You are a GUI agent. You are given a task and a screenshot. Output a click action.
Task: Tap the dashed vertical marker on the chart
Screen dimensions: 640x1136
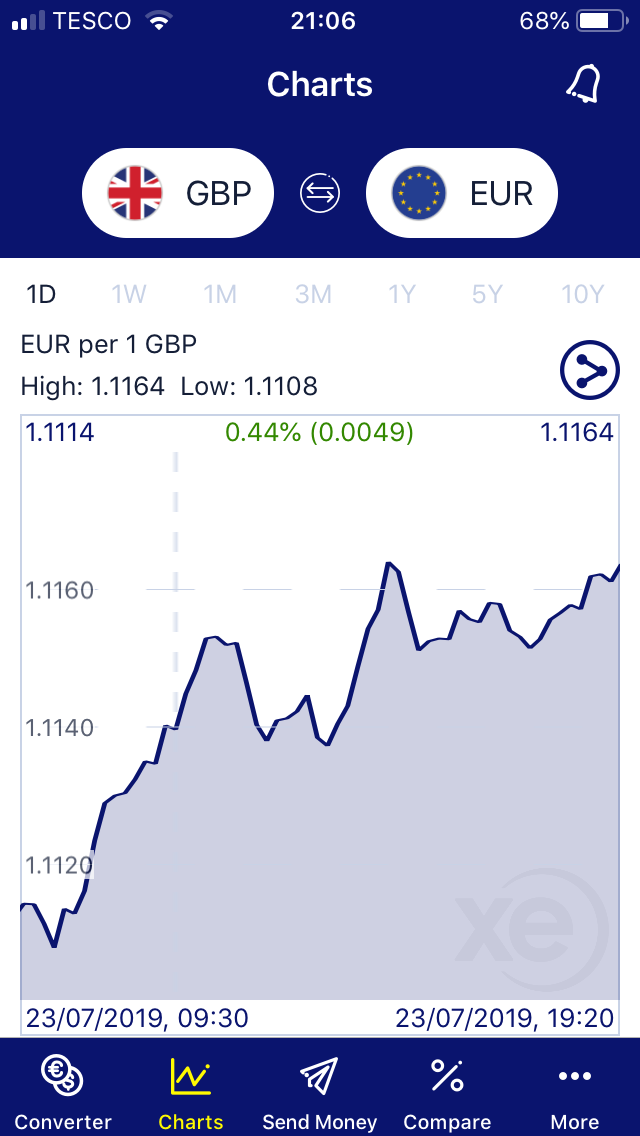click(x=176, y=560)
